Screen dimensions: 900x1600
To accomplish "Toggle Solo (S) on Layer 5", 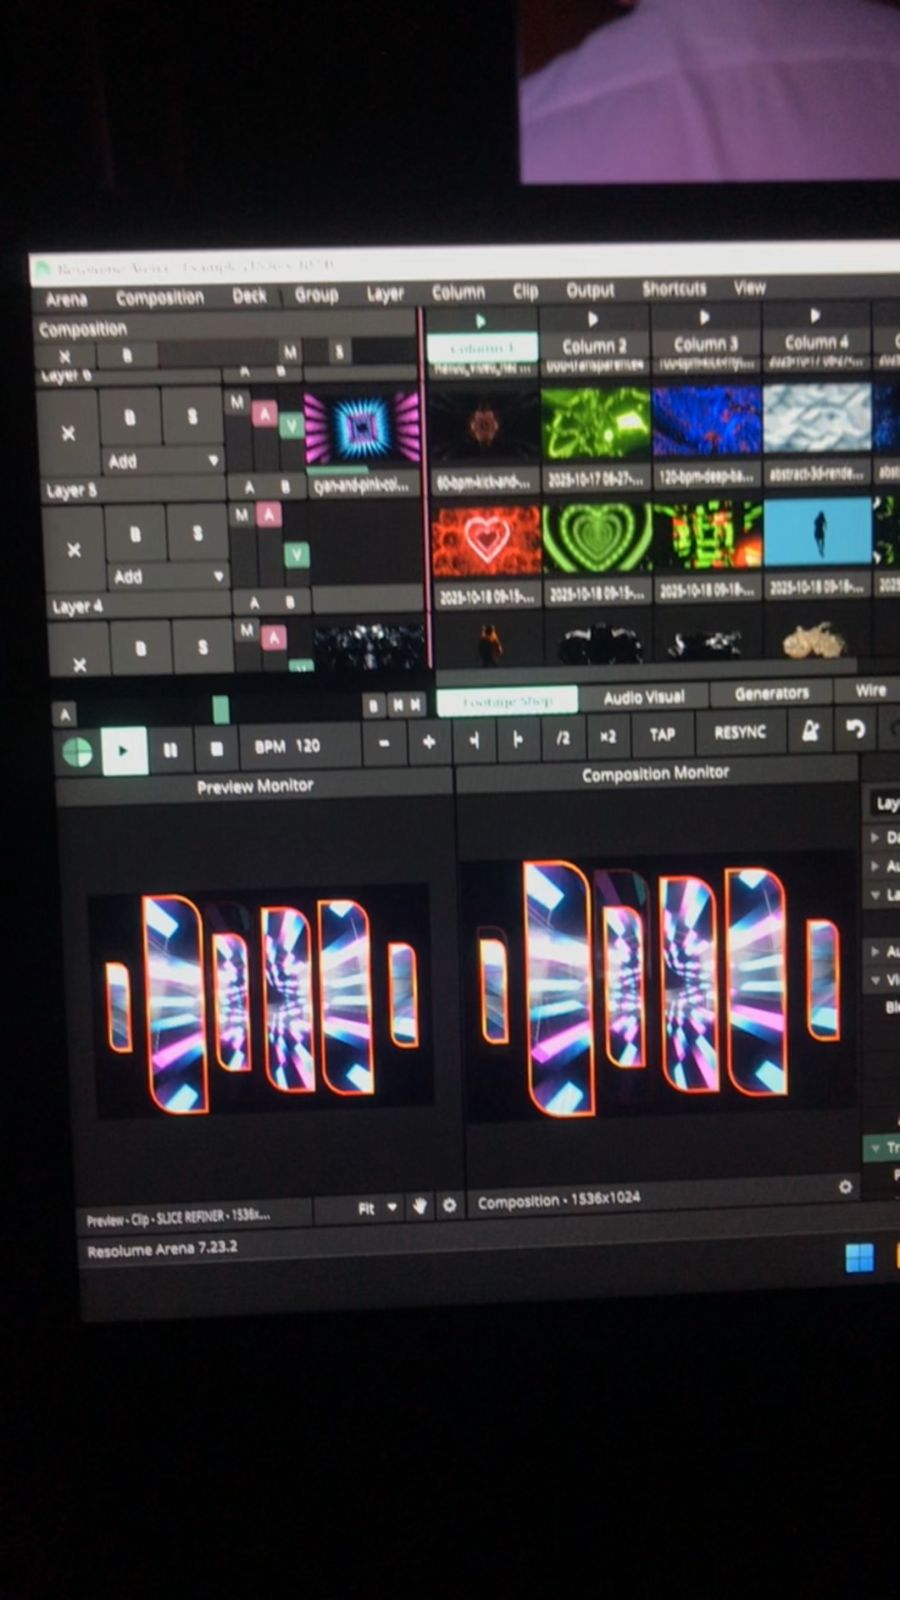I will [x=192, y=417].
